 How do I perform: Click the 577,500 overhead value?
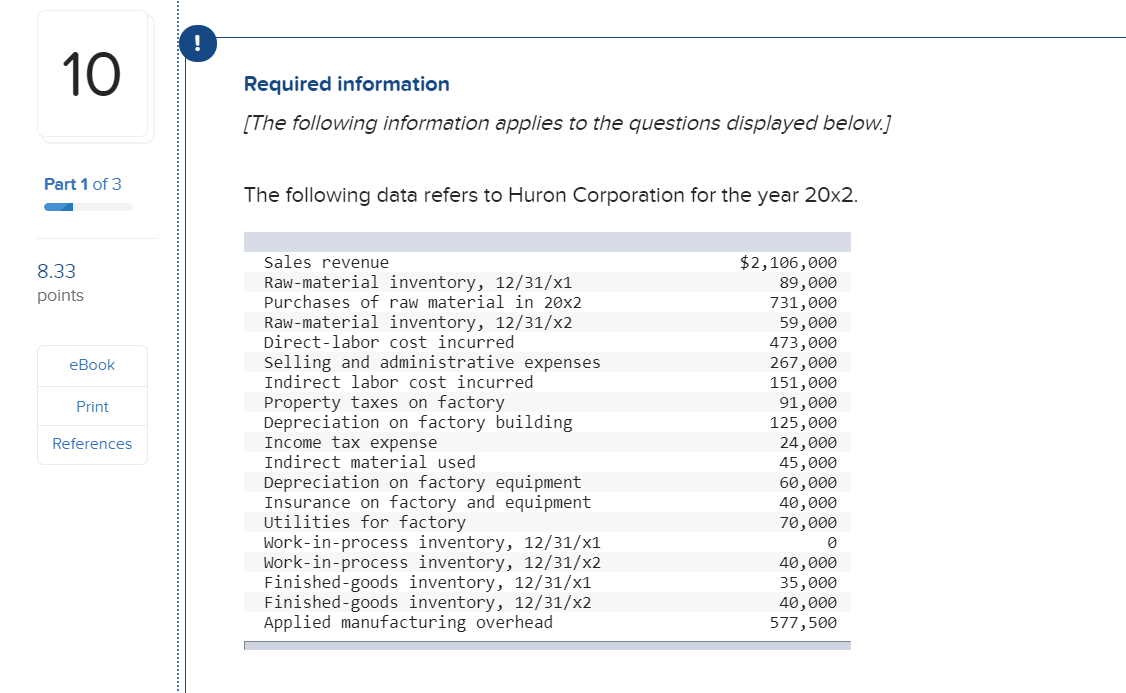click(x=803, y=623)
